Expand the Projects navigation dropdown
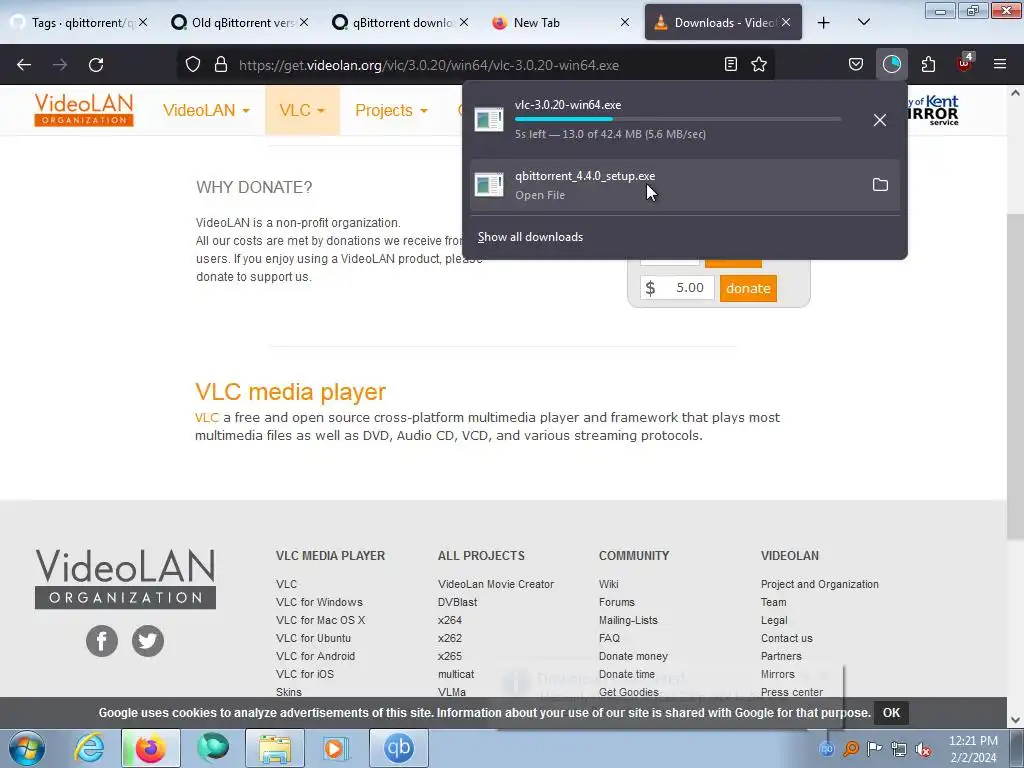 (x=391, y=110)
